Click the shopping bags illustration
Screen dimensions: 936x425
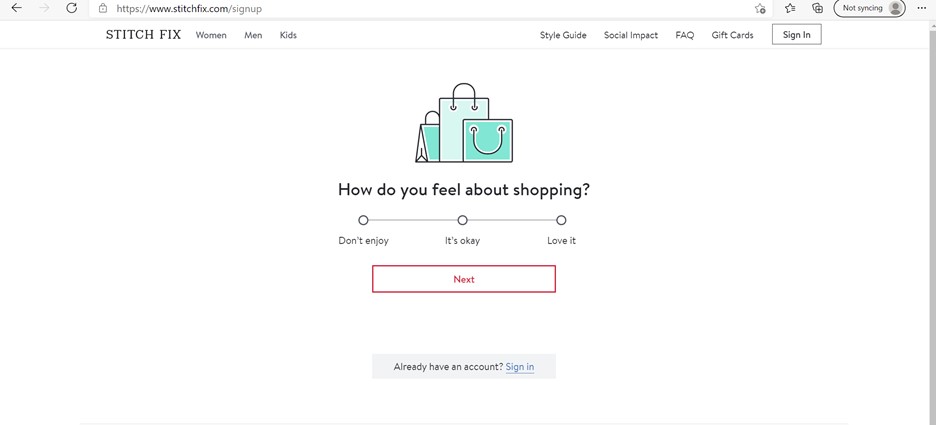point(464,123)
